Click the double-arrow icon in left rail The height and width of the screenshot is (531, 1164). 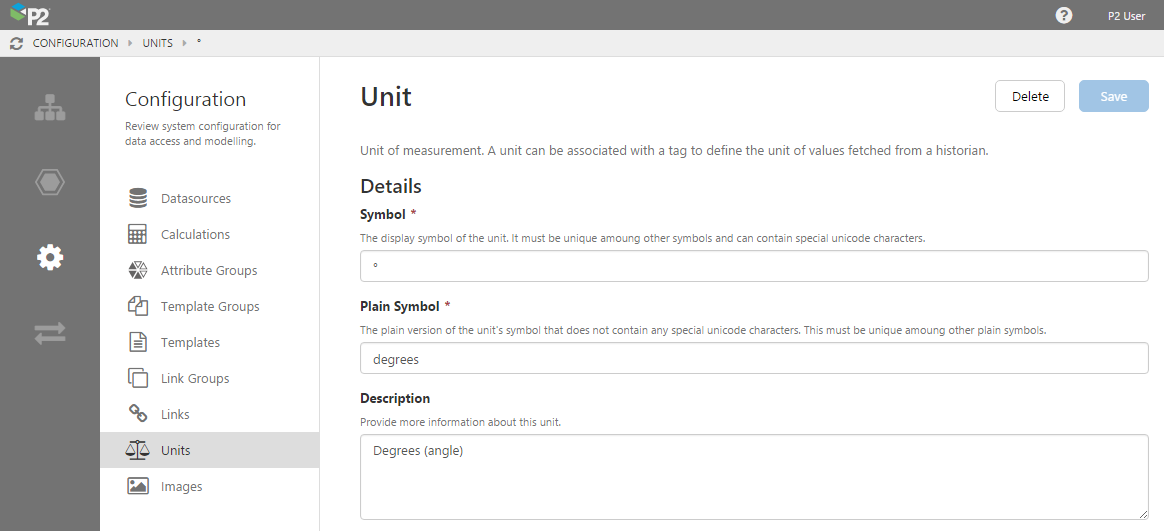(x=50, y=333)
